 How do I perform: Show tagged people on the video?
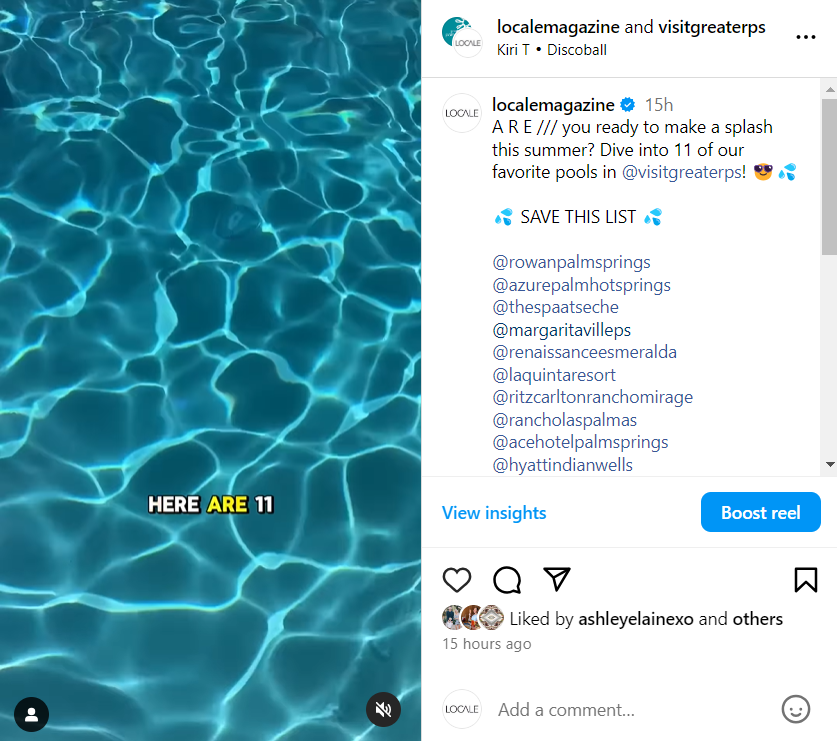click(32, 714)
